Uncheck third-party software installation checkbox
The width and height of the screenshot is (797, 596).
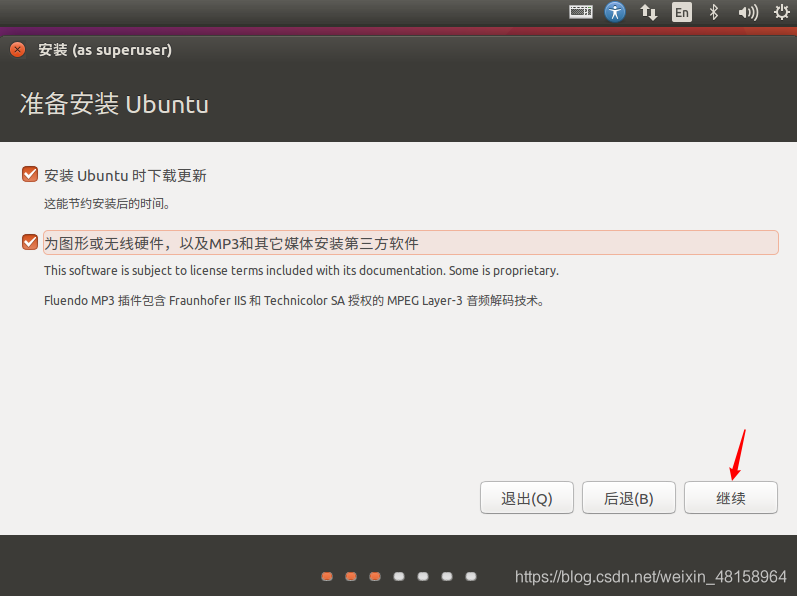[x=30, y=242]
